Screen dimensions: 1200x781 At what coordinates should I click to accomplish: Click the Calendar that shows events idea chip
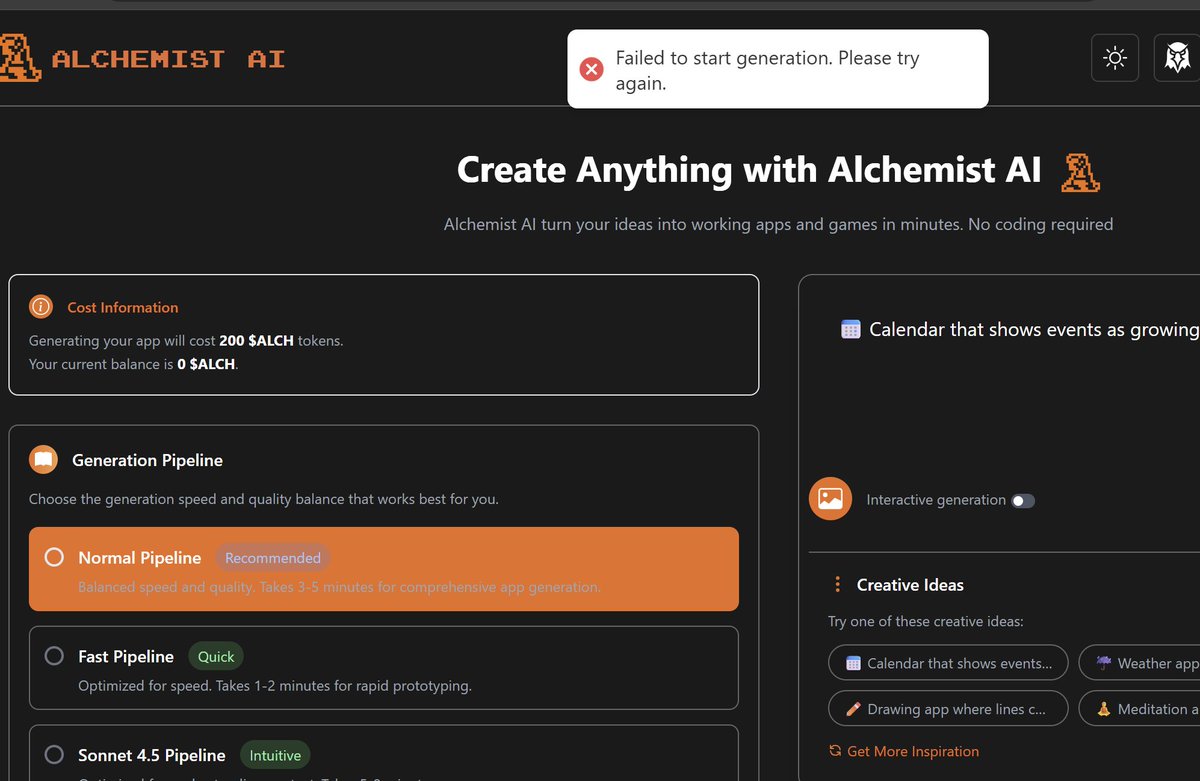pos(948,662)
